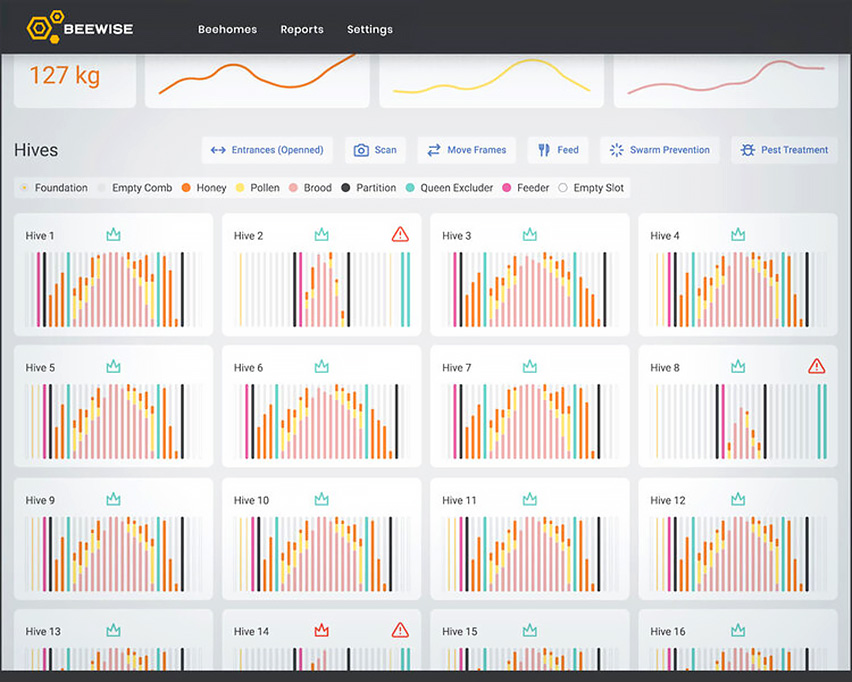Click the warning triangle on Hive 8
Image resolution: width=852 pixels, height=682 pixels.
tap(817, 366)
